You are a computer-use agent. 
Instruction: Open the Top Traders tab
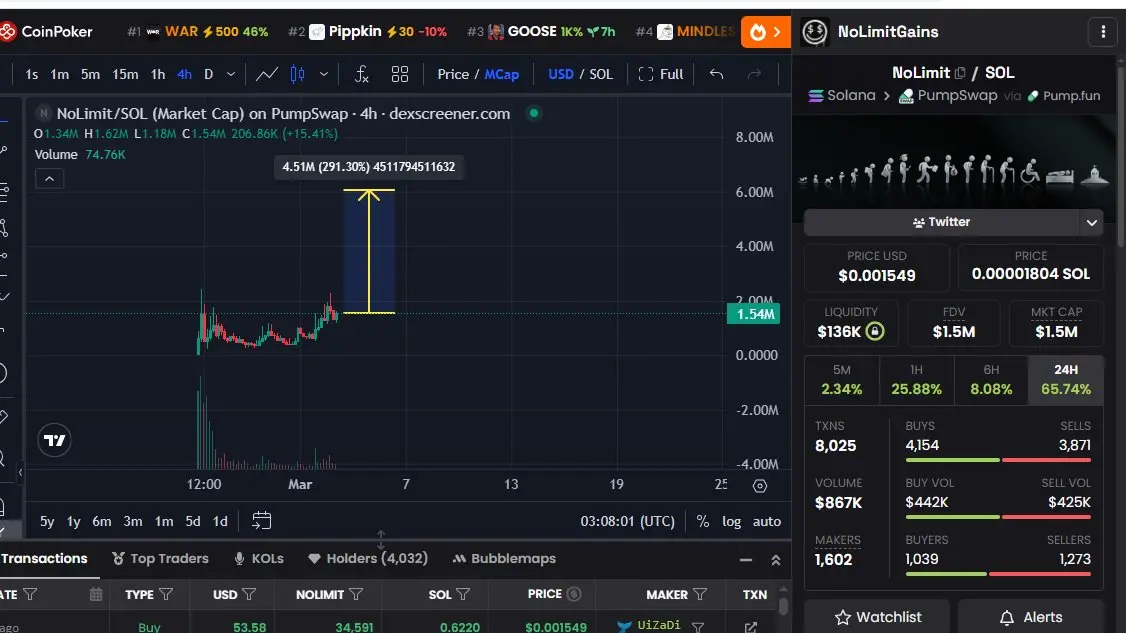click(161, 558)
